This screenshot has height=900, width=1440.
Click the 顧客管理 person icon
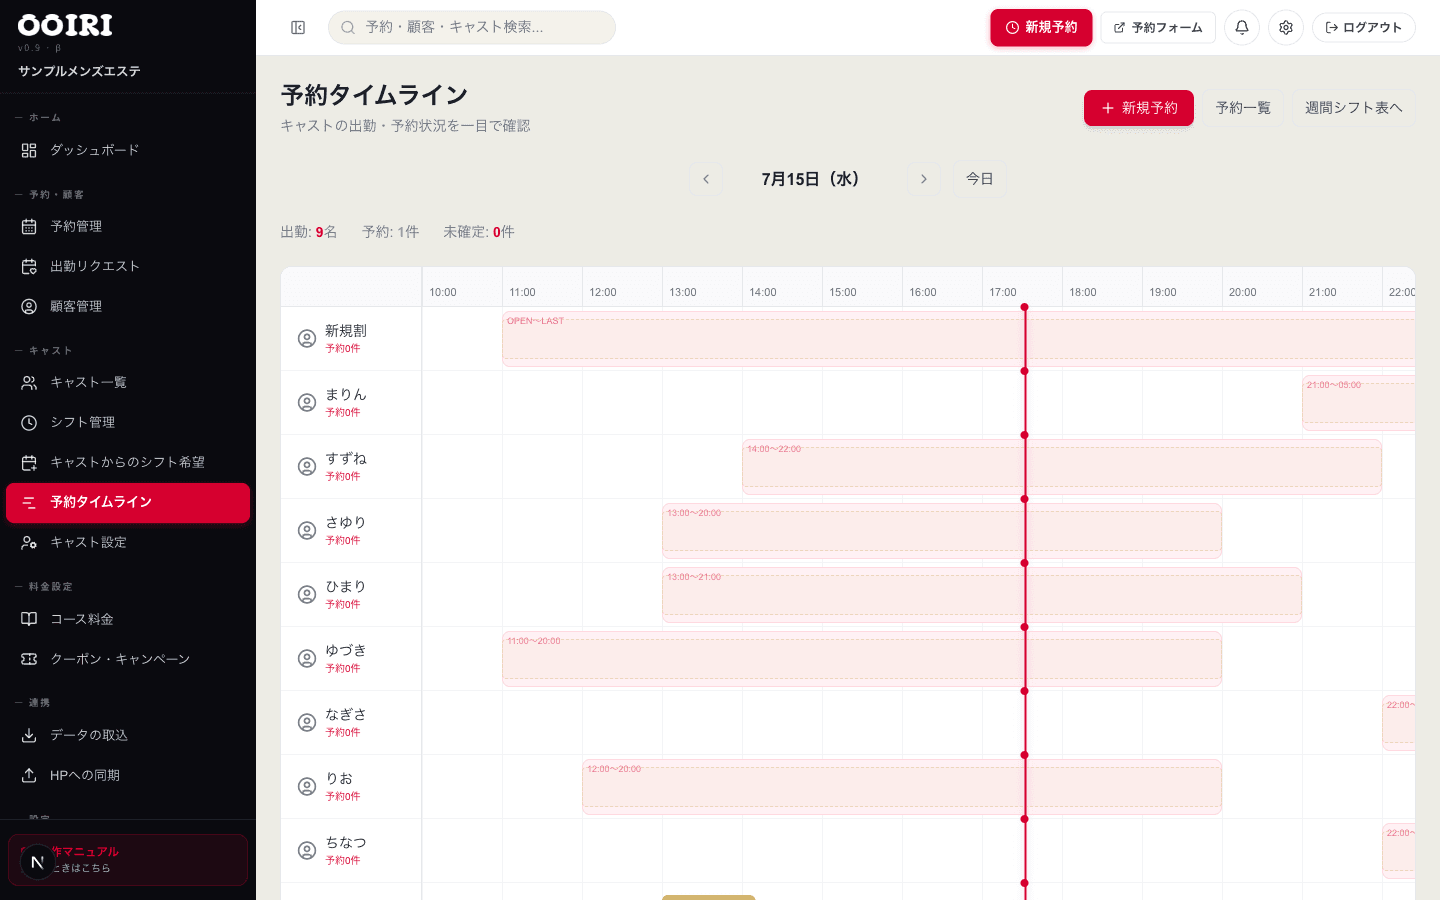pos(29,307)
